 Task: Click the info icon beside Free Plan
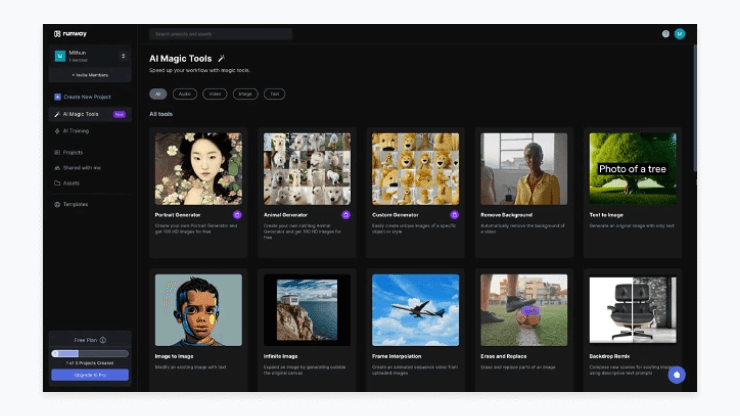point(103,340)
